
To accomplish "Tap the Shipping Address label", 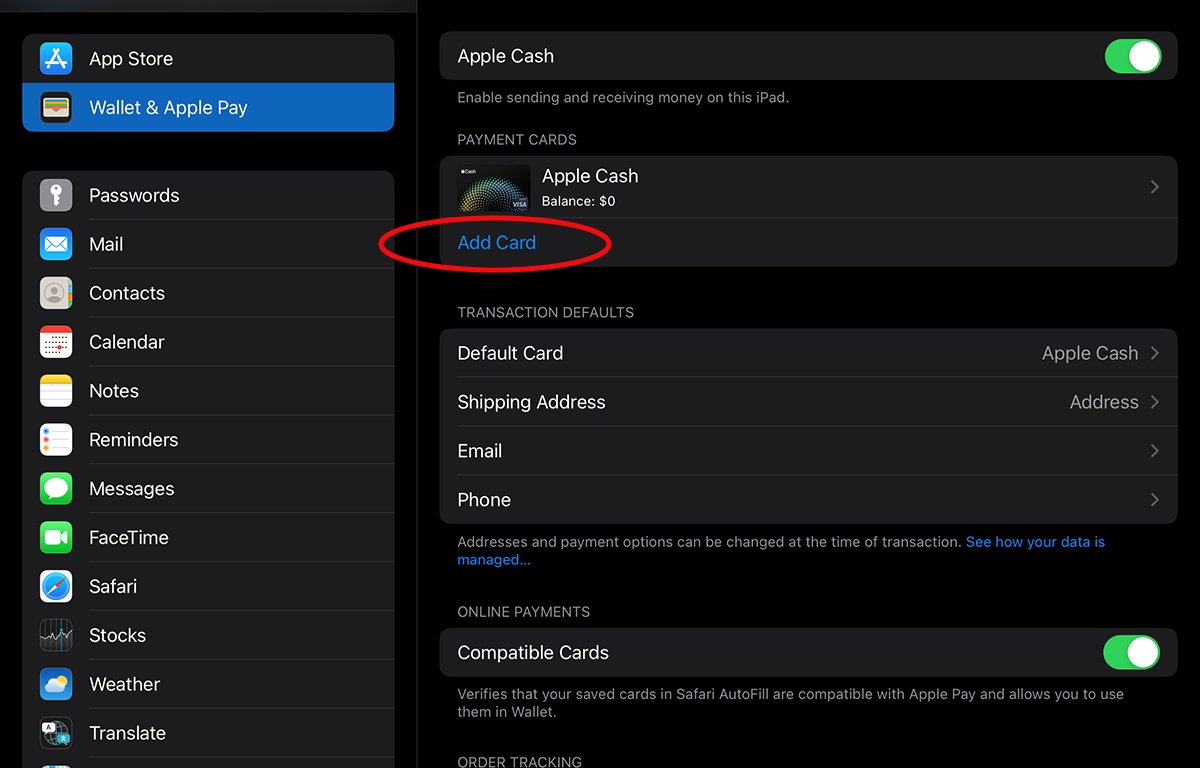I will (531, 402).
